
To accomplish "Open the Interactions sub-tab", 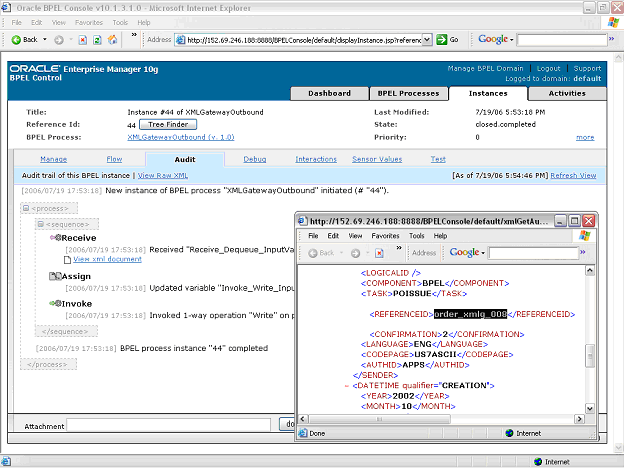I will tap(316, 159).
